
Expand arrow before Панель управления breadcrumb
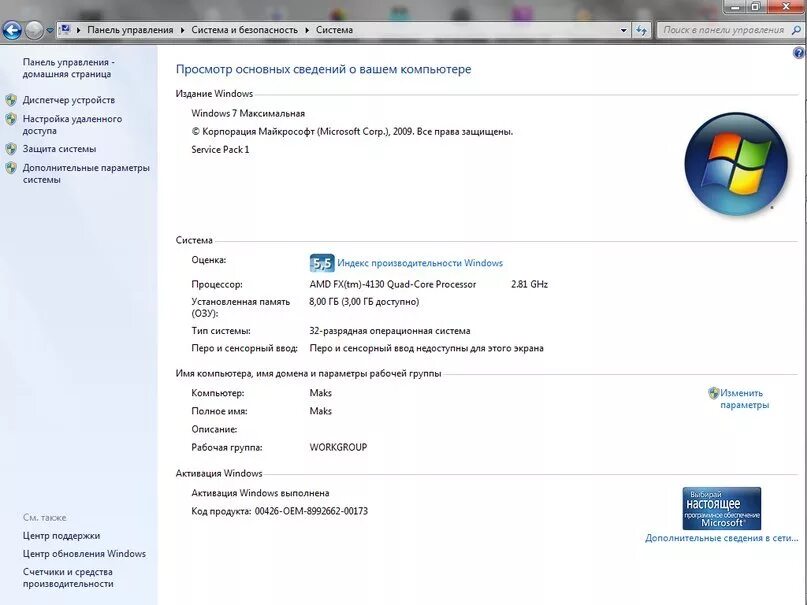click(79, 30)
